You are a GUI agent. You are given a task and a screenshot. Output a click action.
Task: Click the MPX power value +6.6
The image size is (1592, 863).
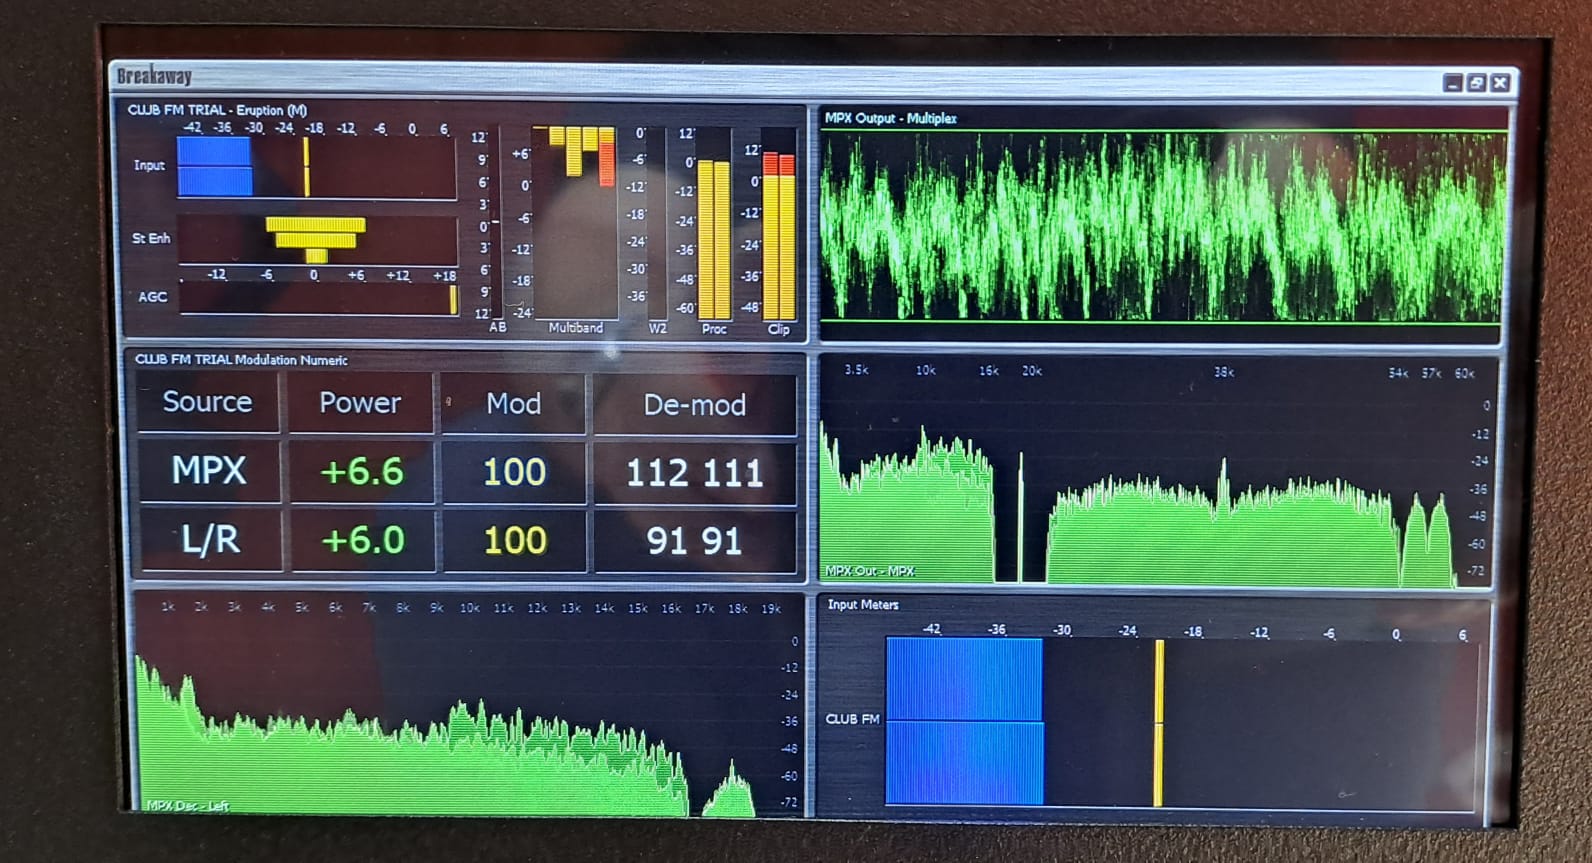click(361, 472)
